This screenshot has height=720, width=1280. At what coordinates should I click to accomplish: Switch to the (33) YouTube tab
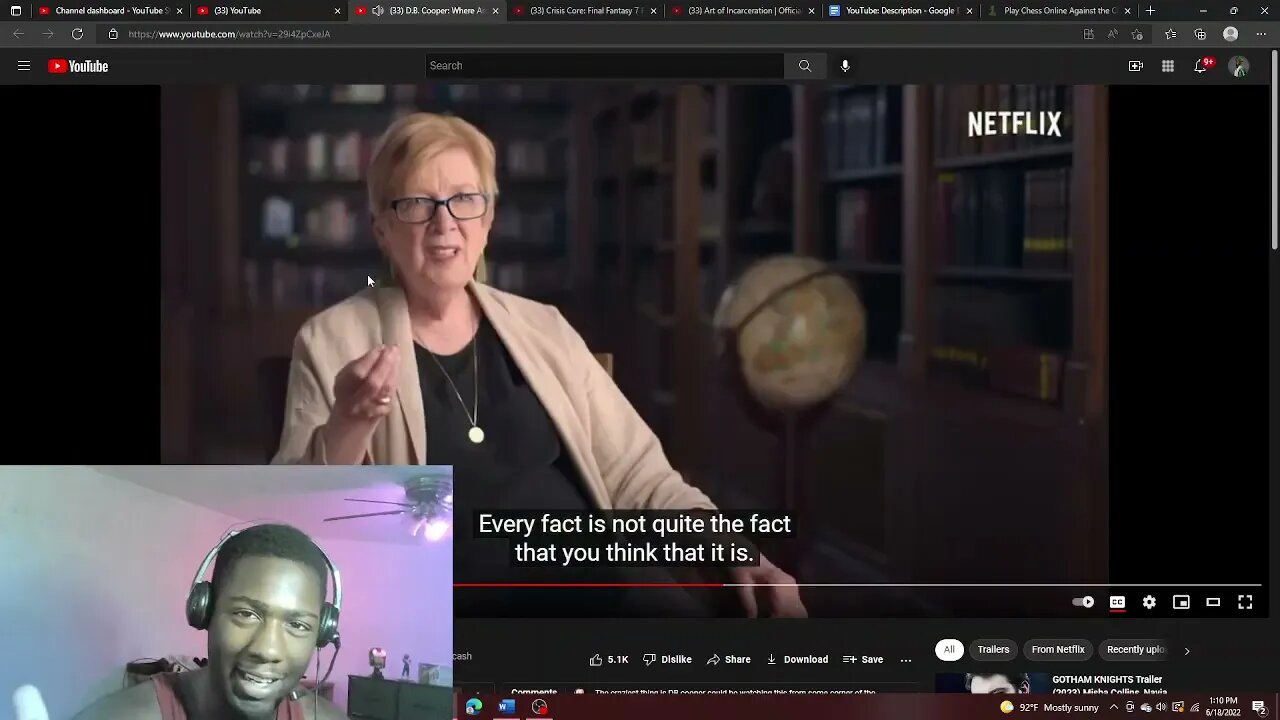click(269, 11)
